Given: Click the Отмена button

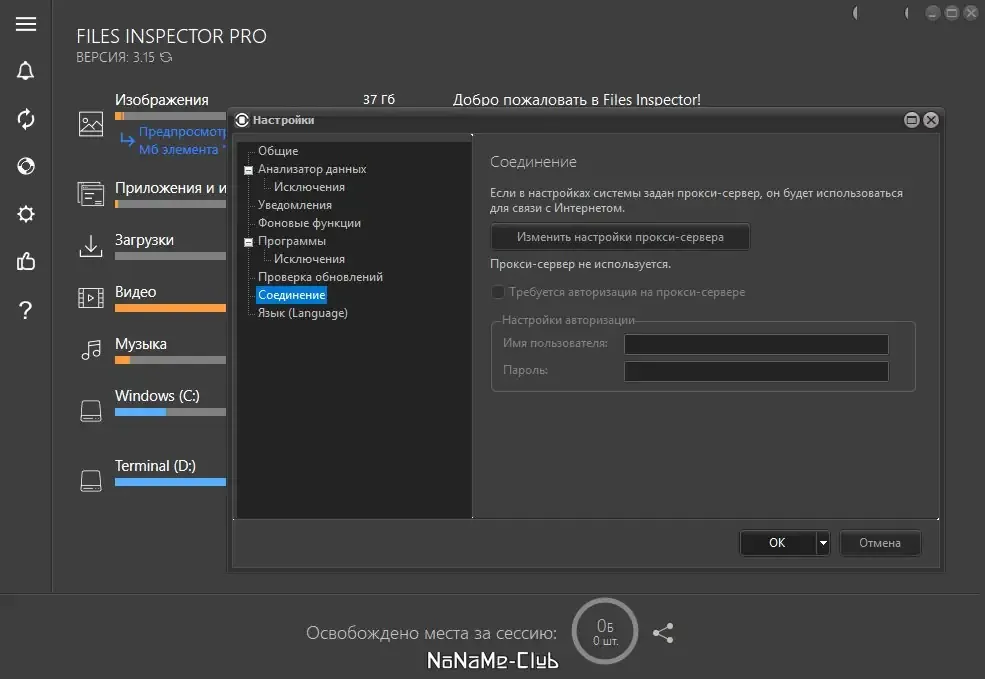Looking at the screenshot, I should coord(880,543).
